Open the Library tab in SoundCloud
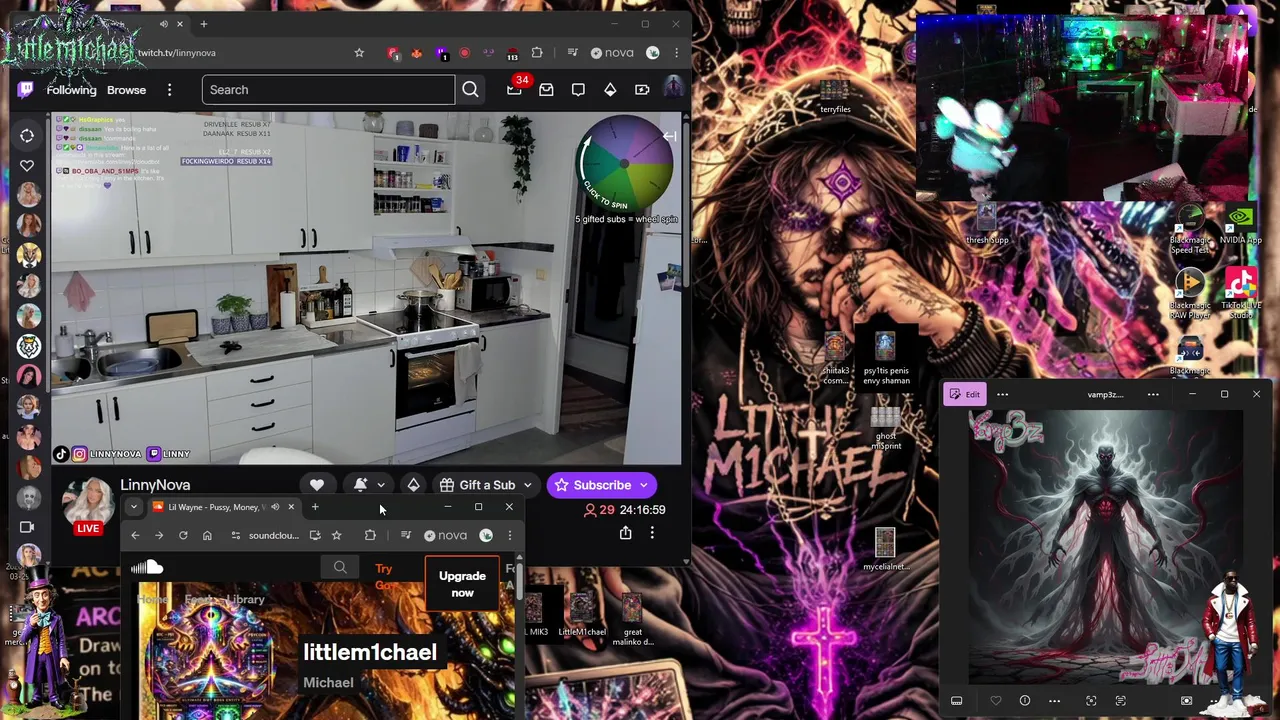This screenshot has height=720, width=1280. [245, 599]
